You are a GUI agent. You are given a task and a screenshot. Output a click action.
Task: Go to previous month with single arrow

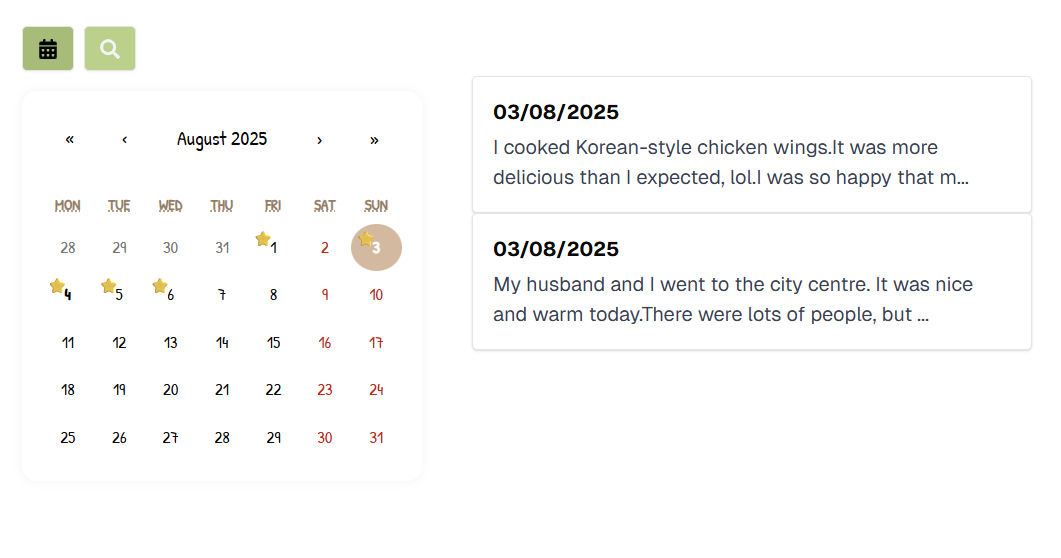click(x=125, y=140)
